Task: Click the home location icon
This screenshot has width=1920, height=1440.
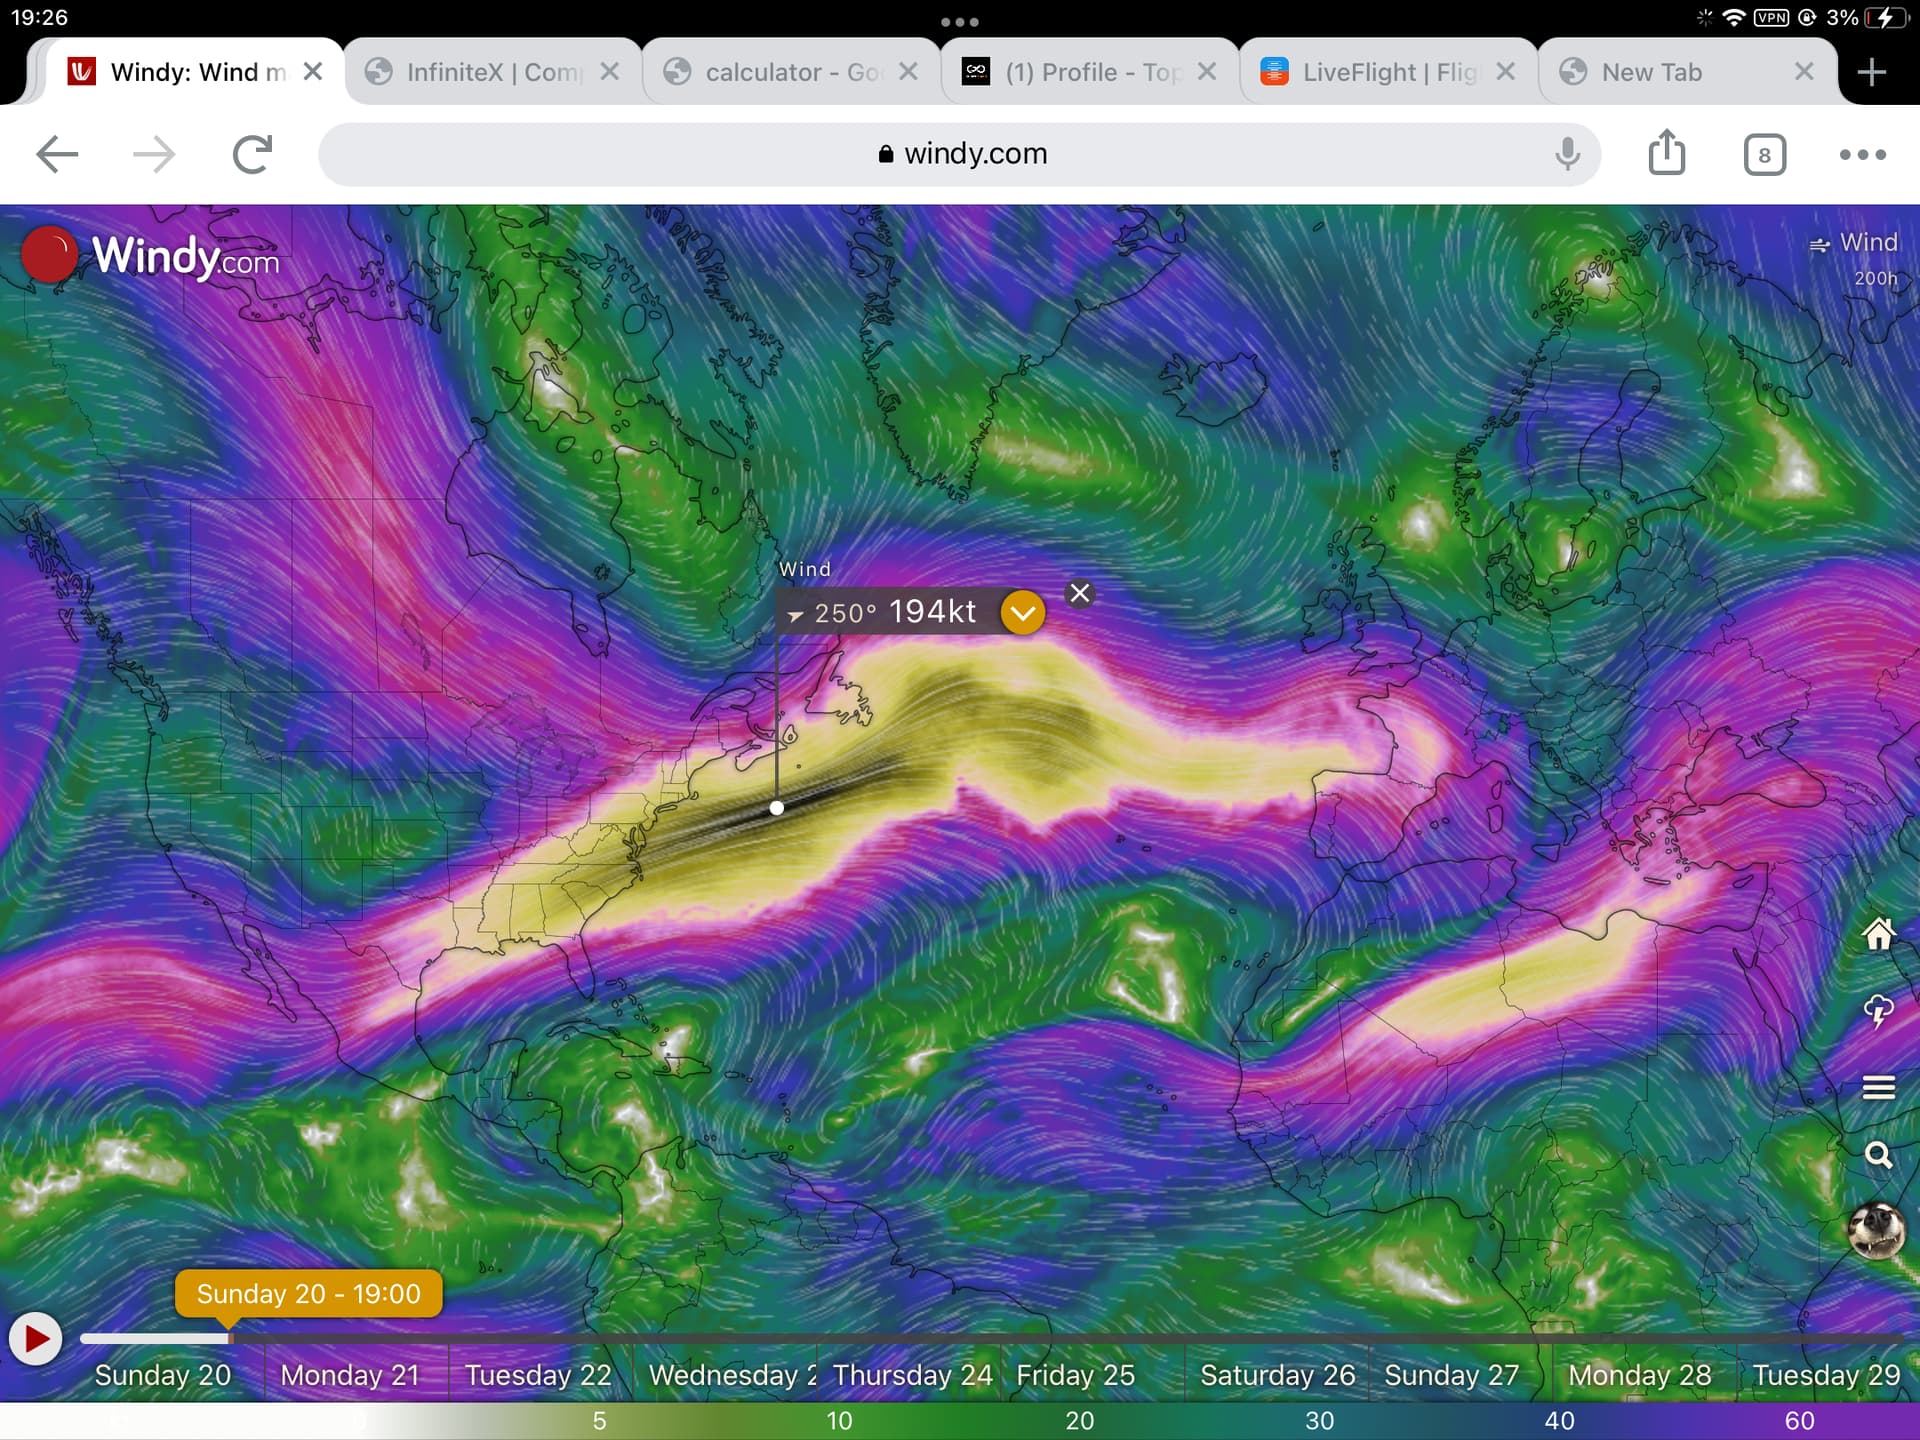Action: coord(1878,933)
